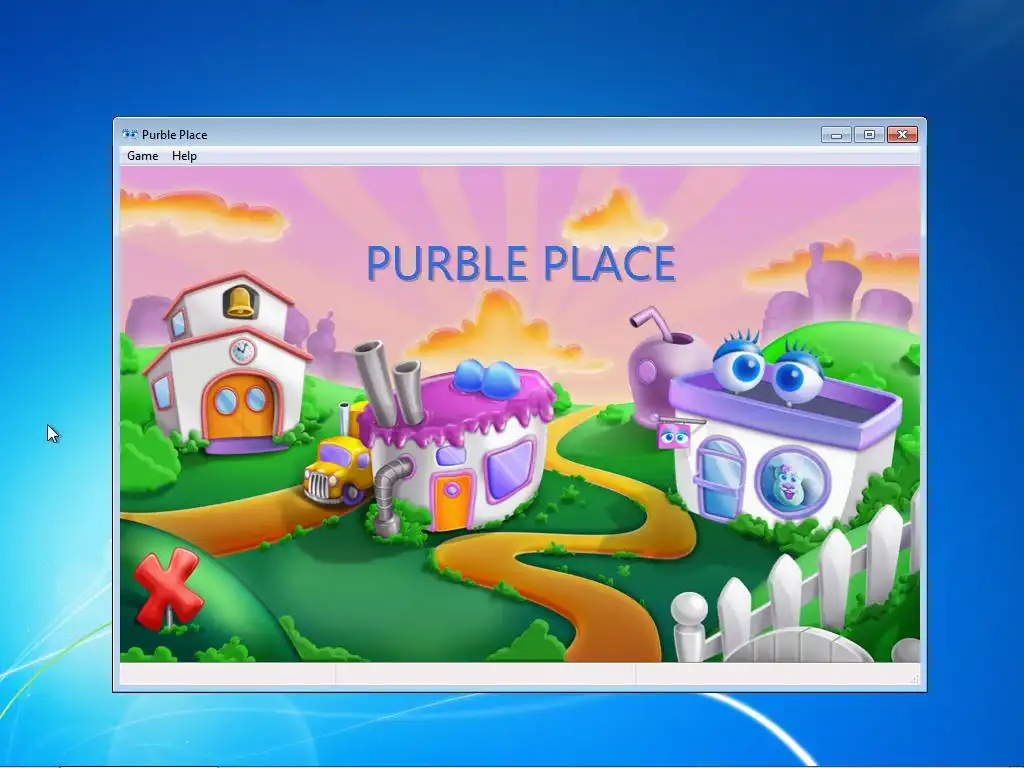
Task: Maximize the Purble Place window
Action: [869, 135]
